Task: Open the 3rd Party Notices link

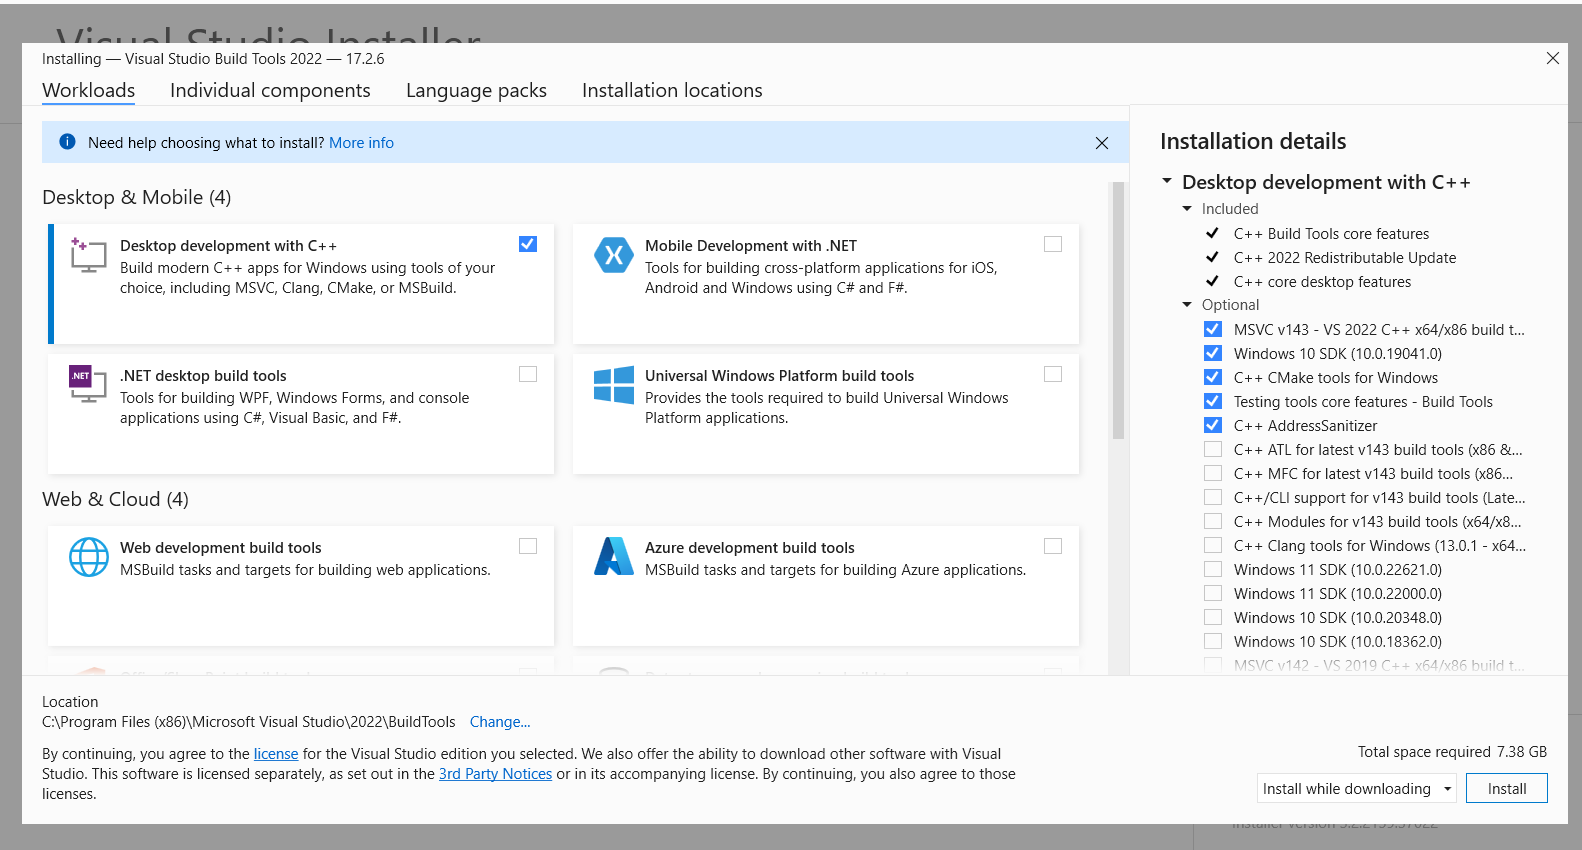Action: click(495, 774)
